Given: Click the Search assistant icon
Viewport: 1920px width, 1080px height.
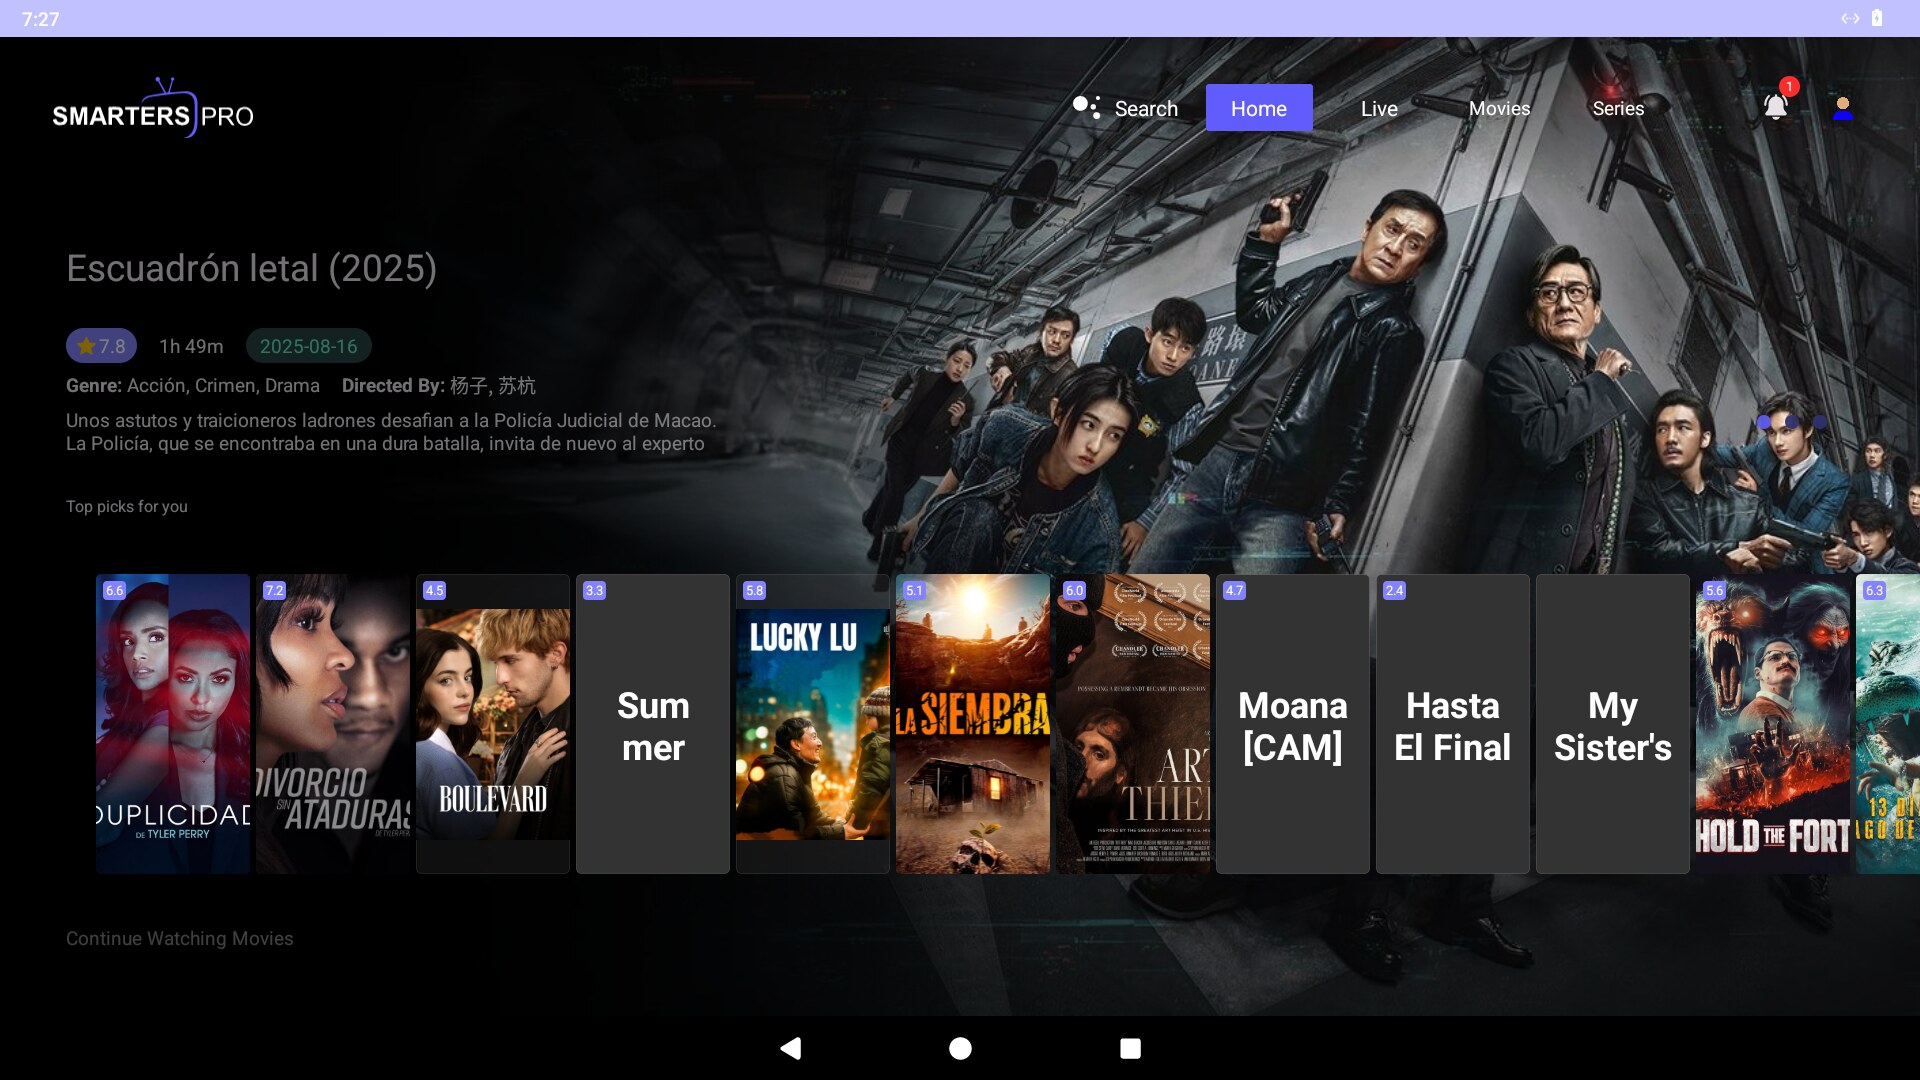Looking at the screenshot, I should [x=1086, y=107].
